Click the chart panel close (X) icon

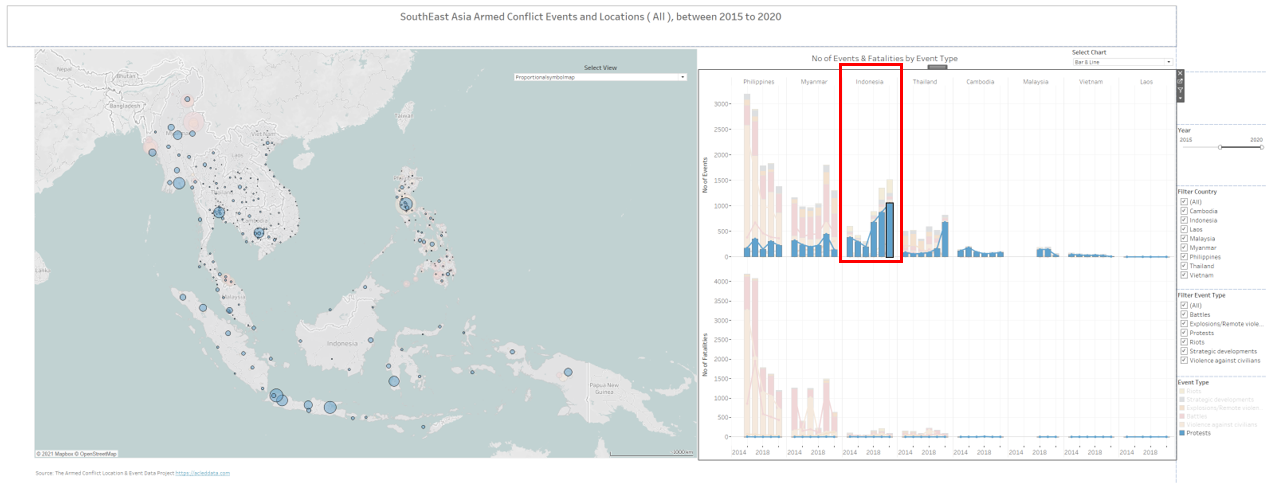tap(1180, 73)
